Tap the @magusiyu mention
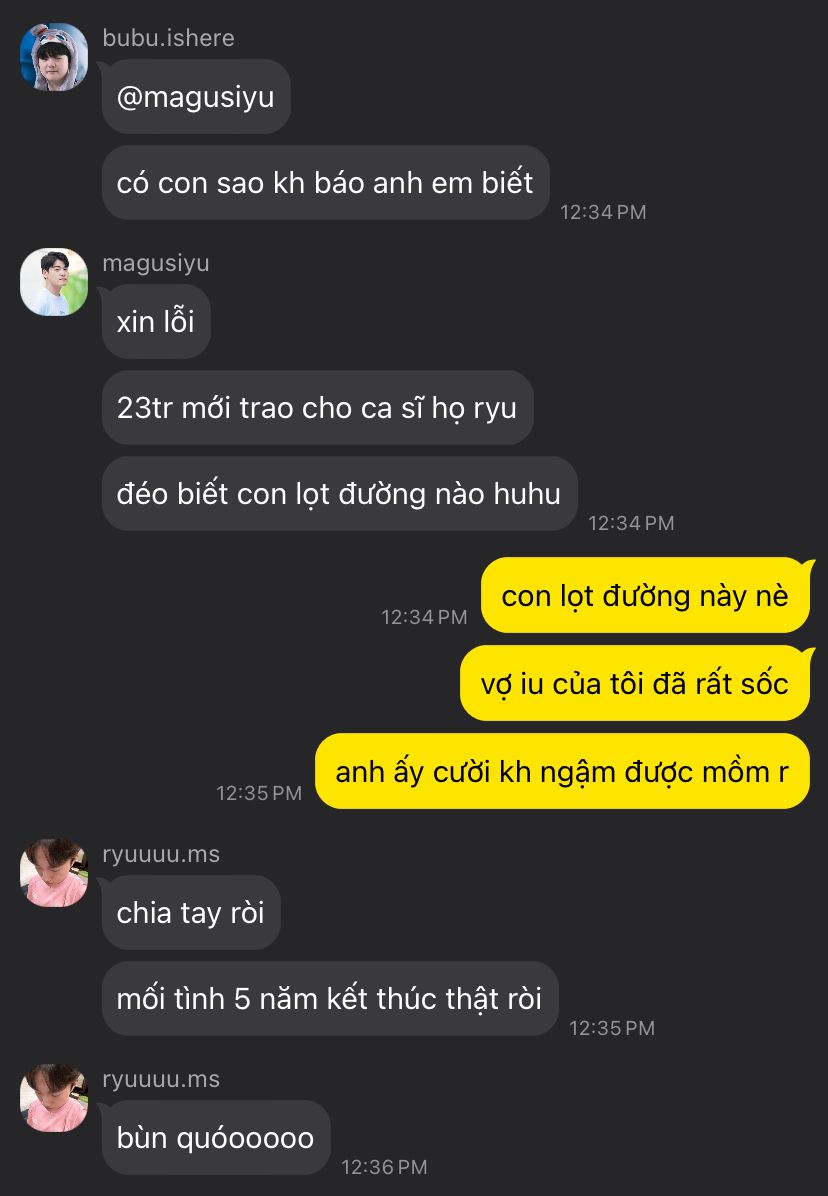This screenshot has width=828, height=1196. [196, 97]
